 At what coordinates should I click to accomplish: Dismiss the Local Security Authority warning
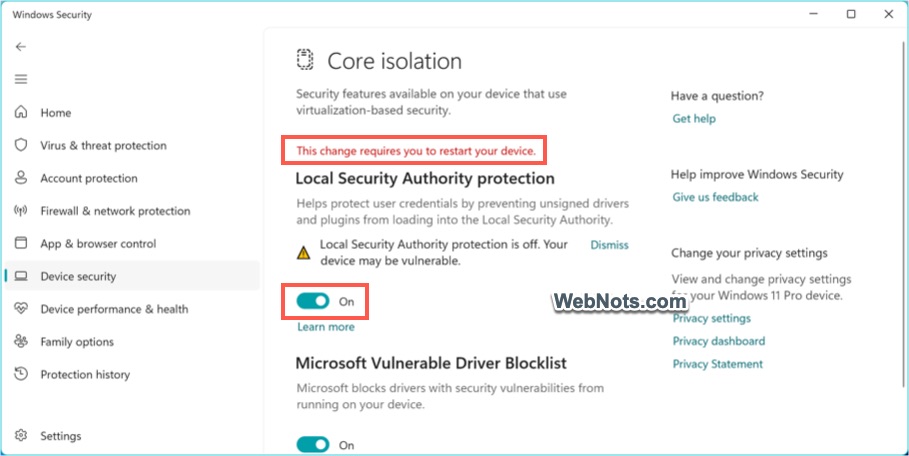coord(609,244)
